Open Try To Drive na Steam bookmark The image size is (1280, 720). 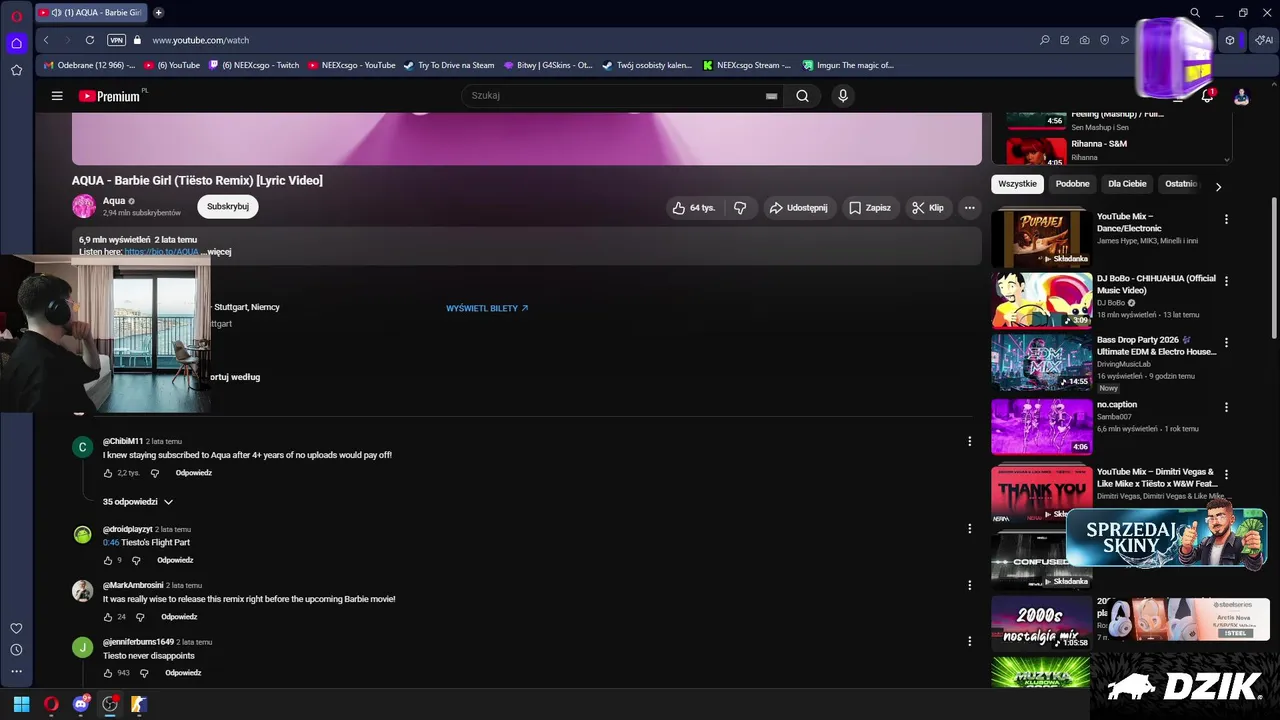coord(449,65)
